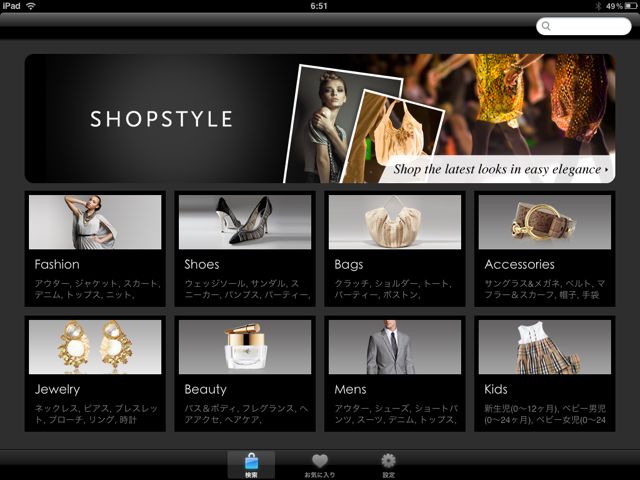Open the shopping bag search tab
Viewport: 640px width, 480px height.
pos(251,465)
